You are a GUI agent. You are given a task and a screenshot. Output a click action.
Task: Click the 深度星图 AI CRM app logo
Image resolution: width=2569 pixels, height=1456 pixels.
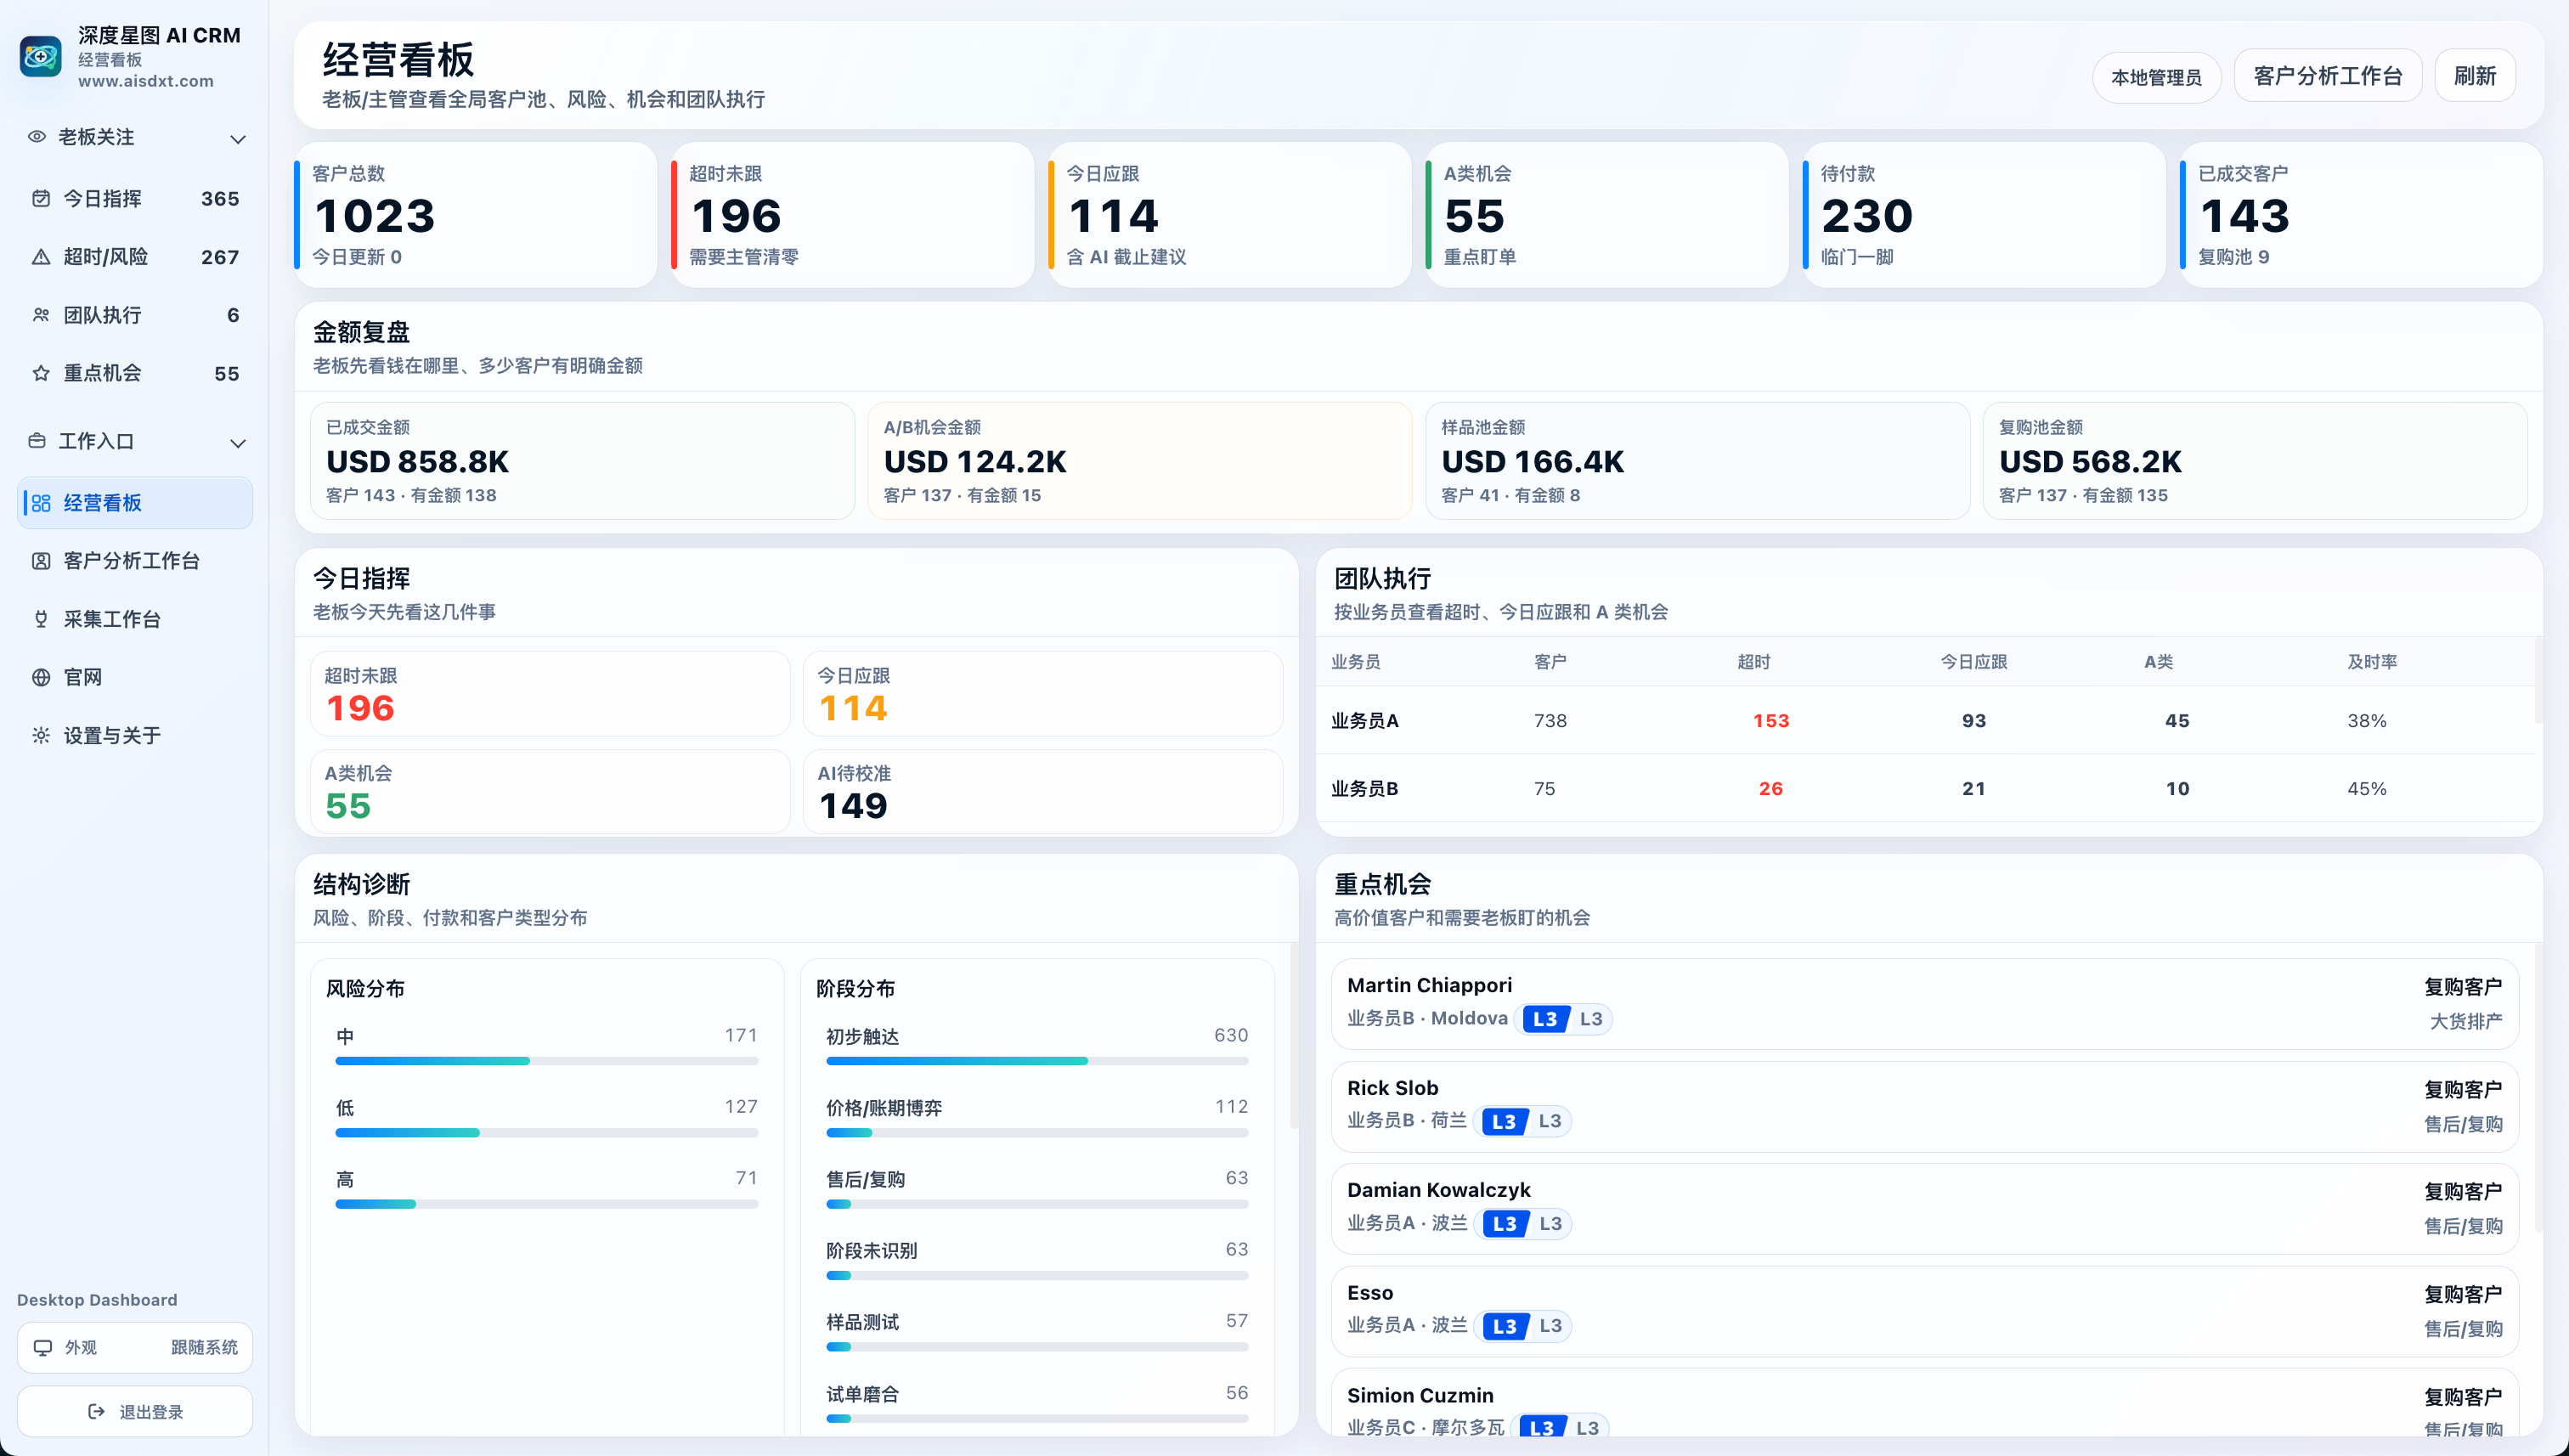[x=41, y=57]
